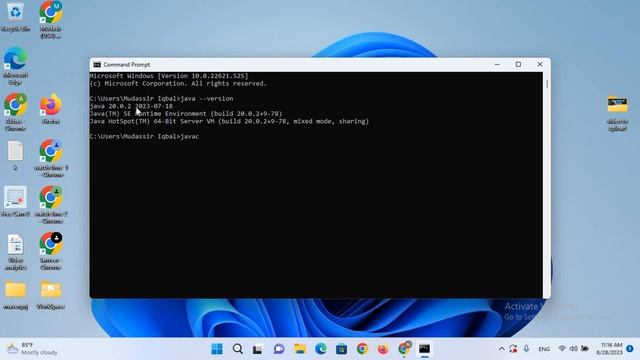The width and height of the screenshot is (640, 360).
Task: Open the videos to upload folder
Action: click(x=617, y=113)
